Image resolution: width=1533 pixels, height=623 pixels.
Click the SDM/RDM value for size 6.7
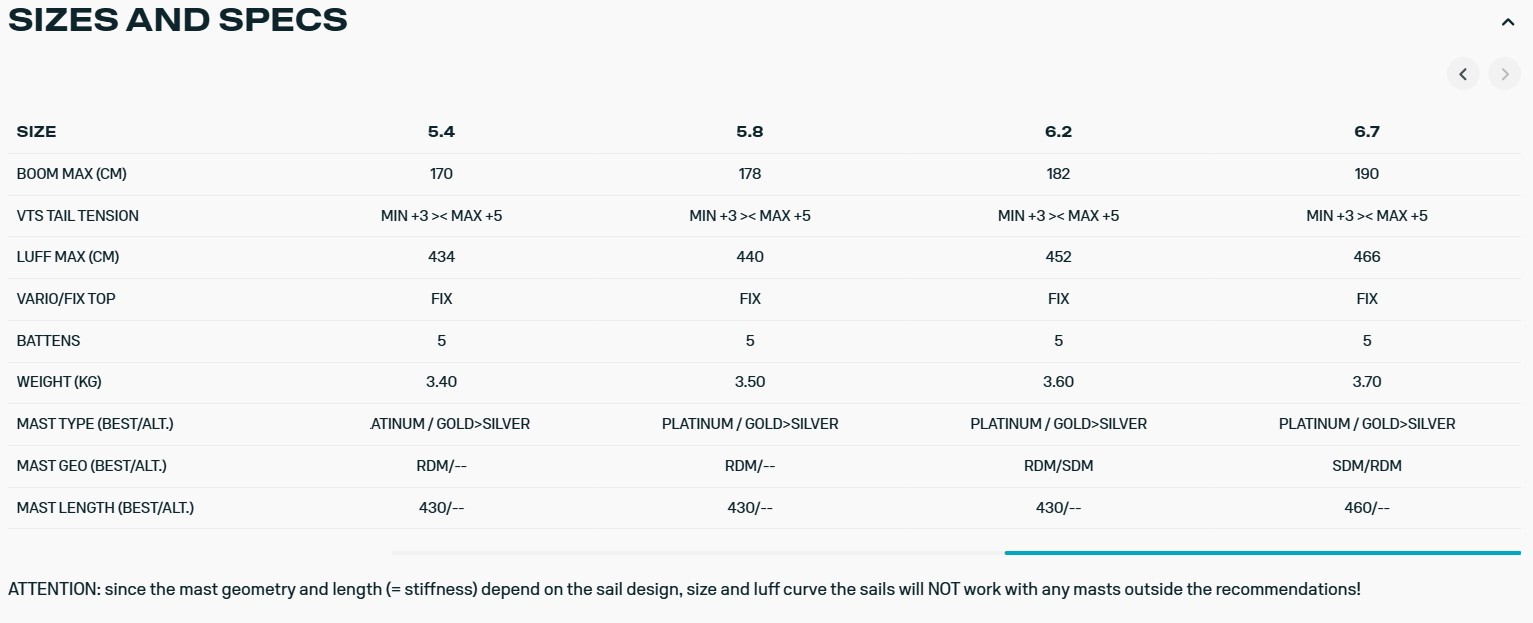tap(1367, 466)
